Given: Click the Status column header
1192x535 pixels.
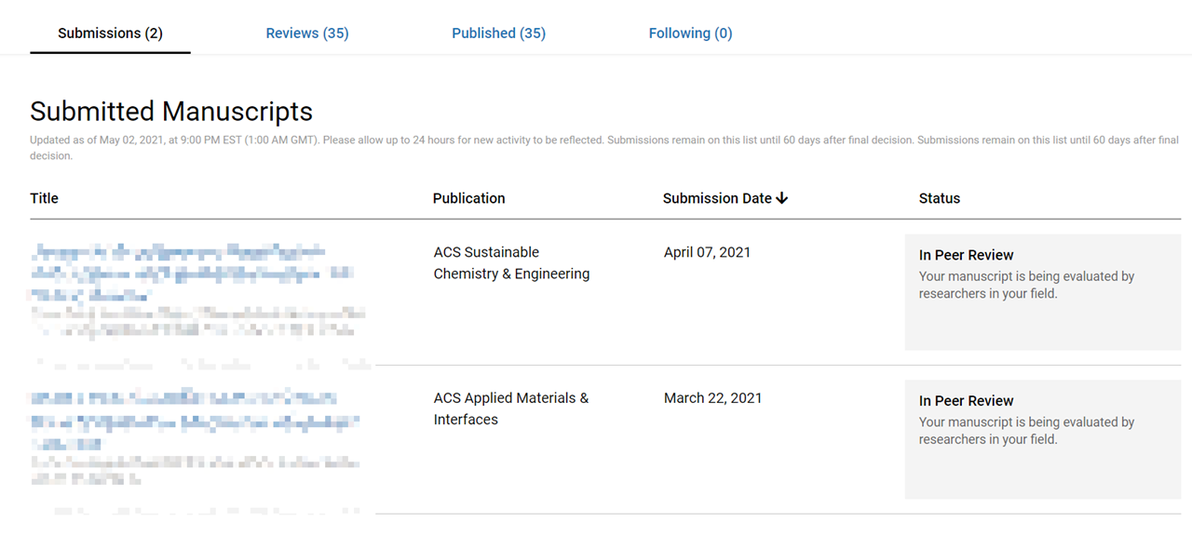Looking at the screenshot, I should (939, 198).
